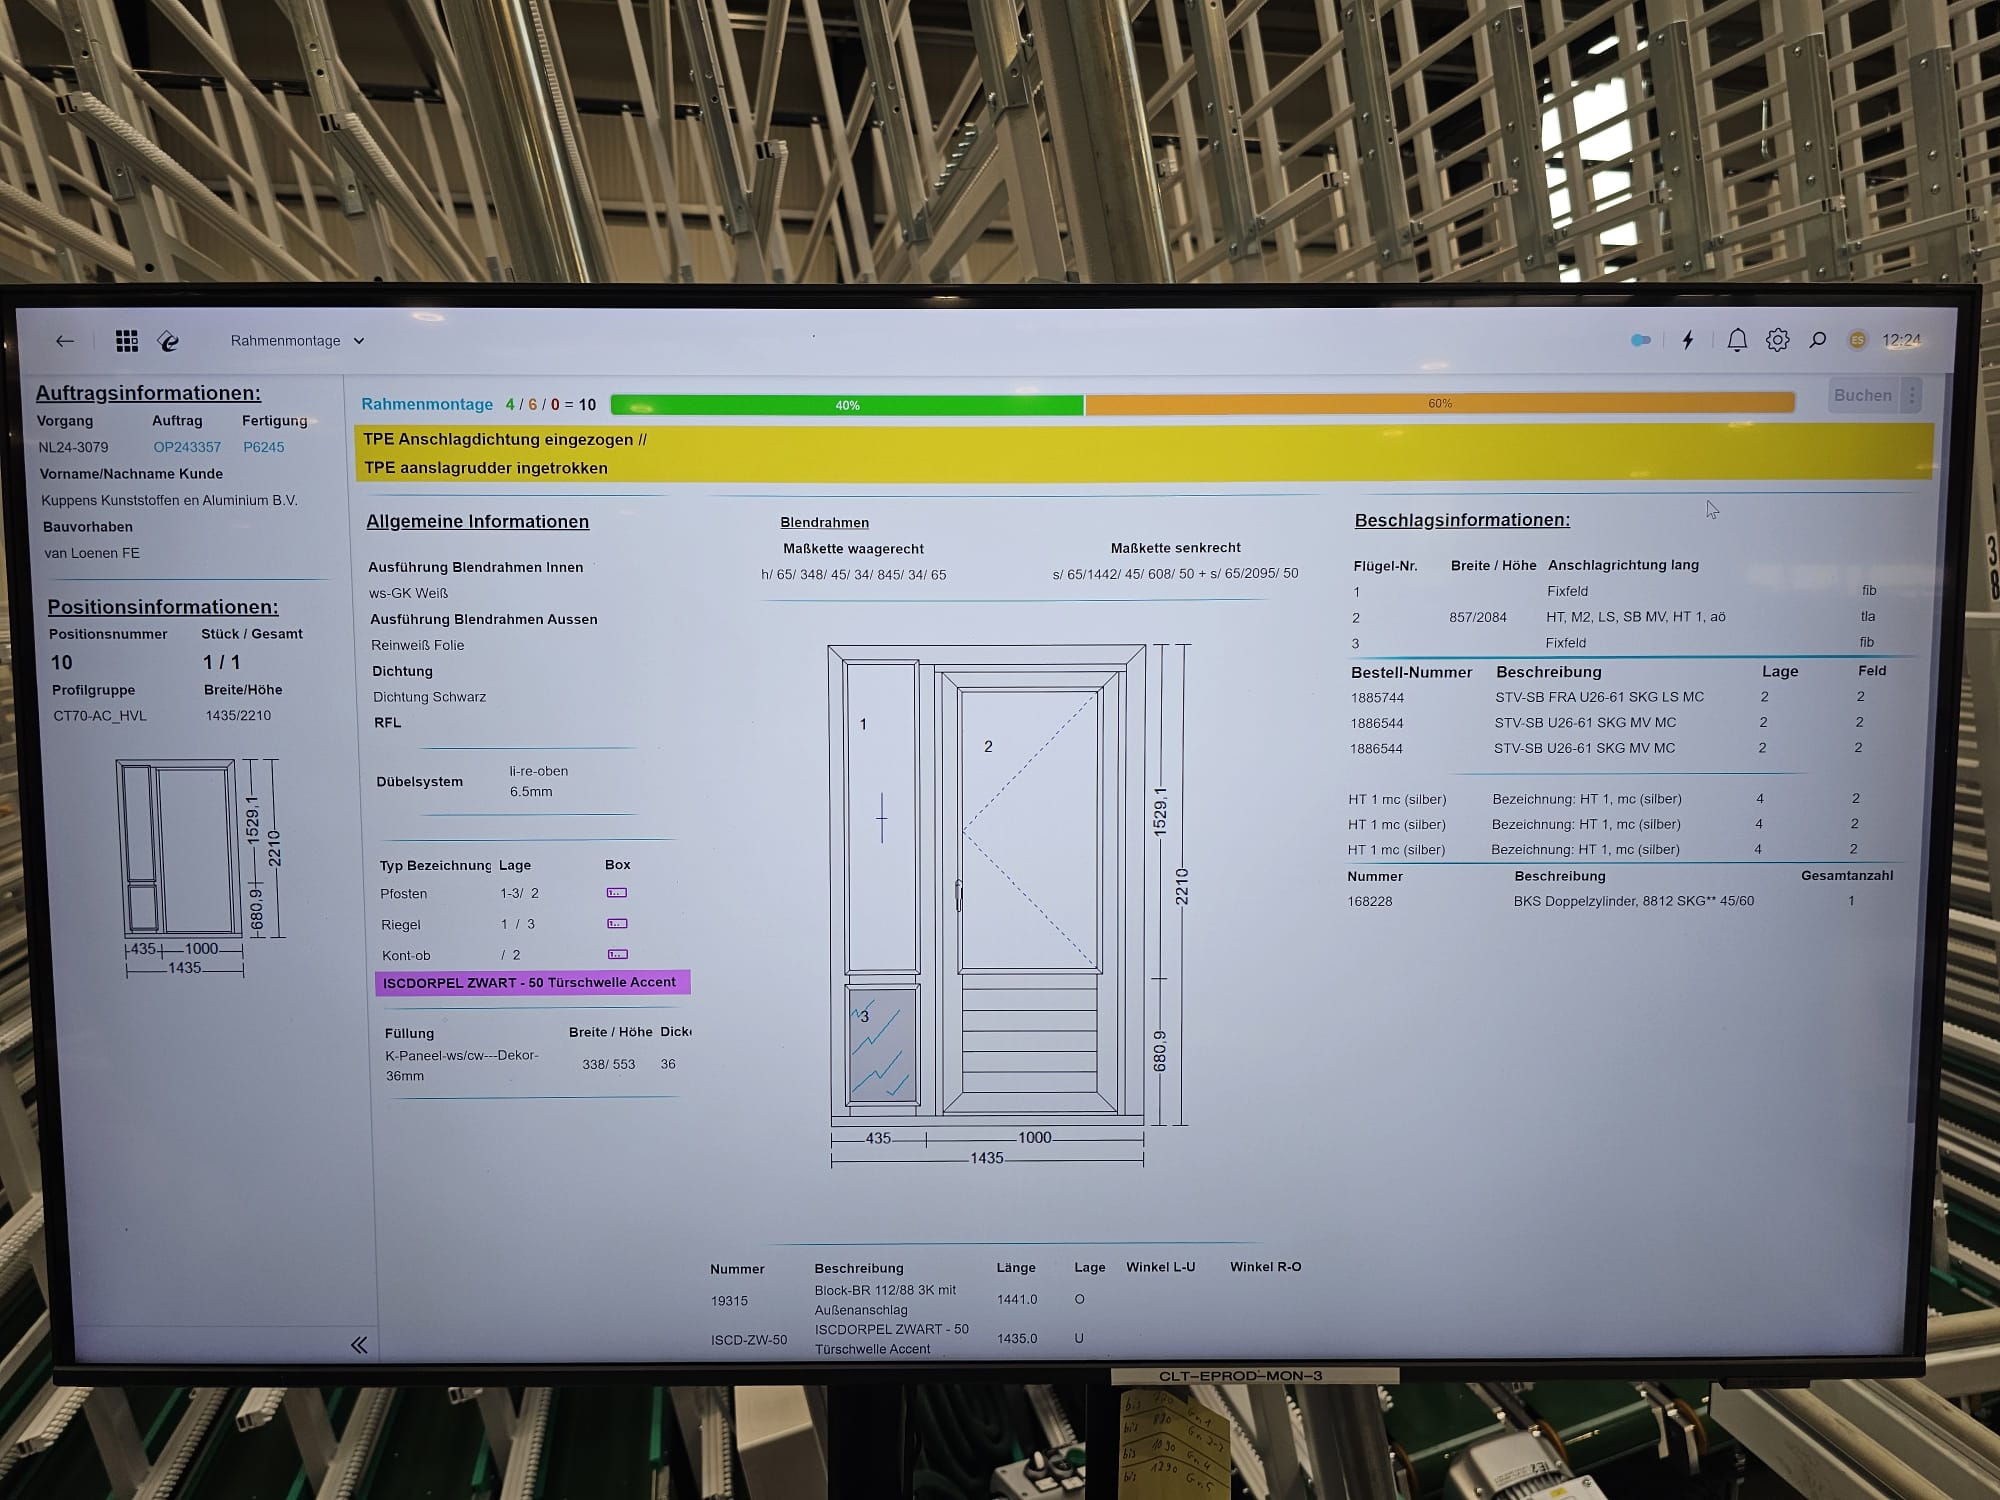Collapse left sidebar with double chevron
Image resolution: width=2000 pixels, height=1500 pixels.
tap(359, 1345)
